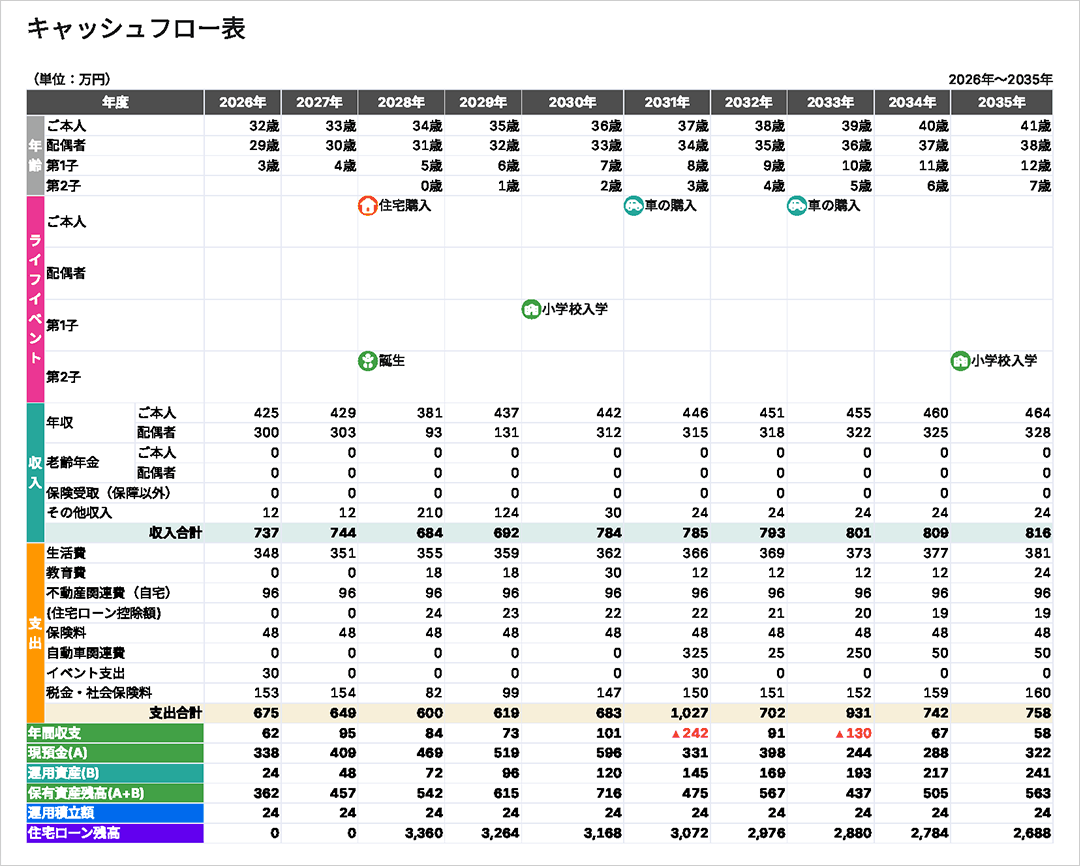Click the school icon for 第2子 小学校入学 in 2035
Screen dimensions: 1080x866
961,360
